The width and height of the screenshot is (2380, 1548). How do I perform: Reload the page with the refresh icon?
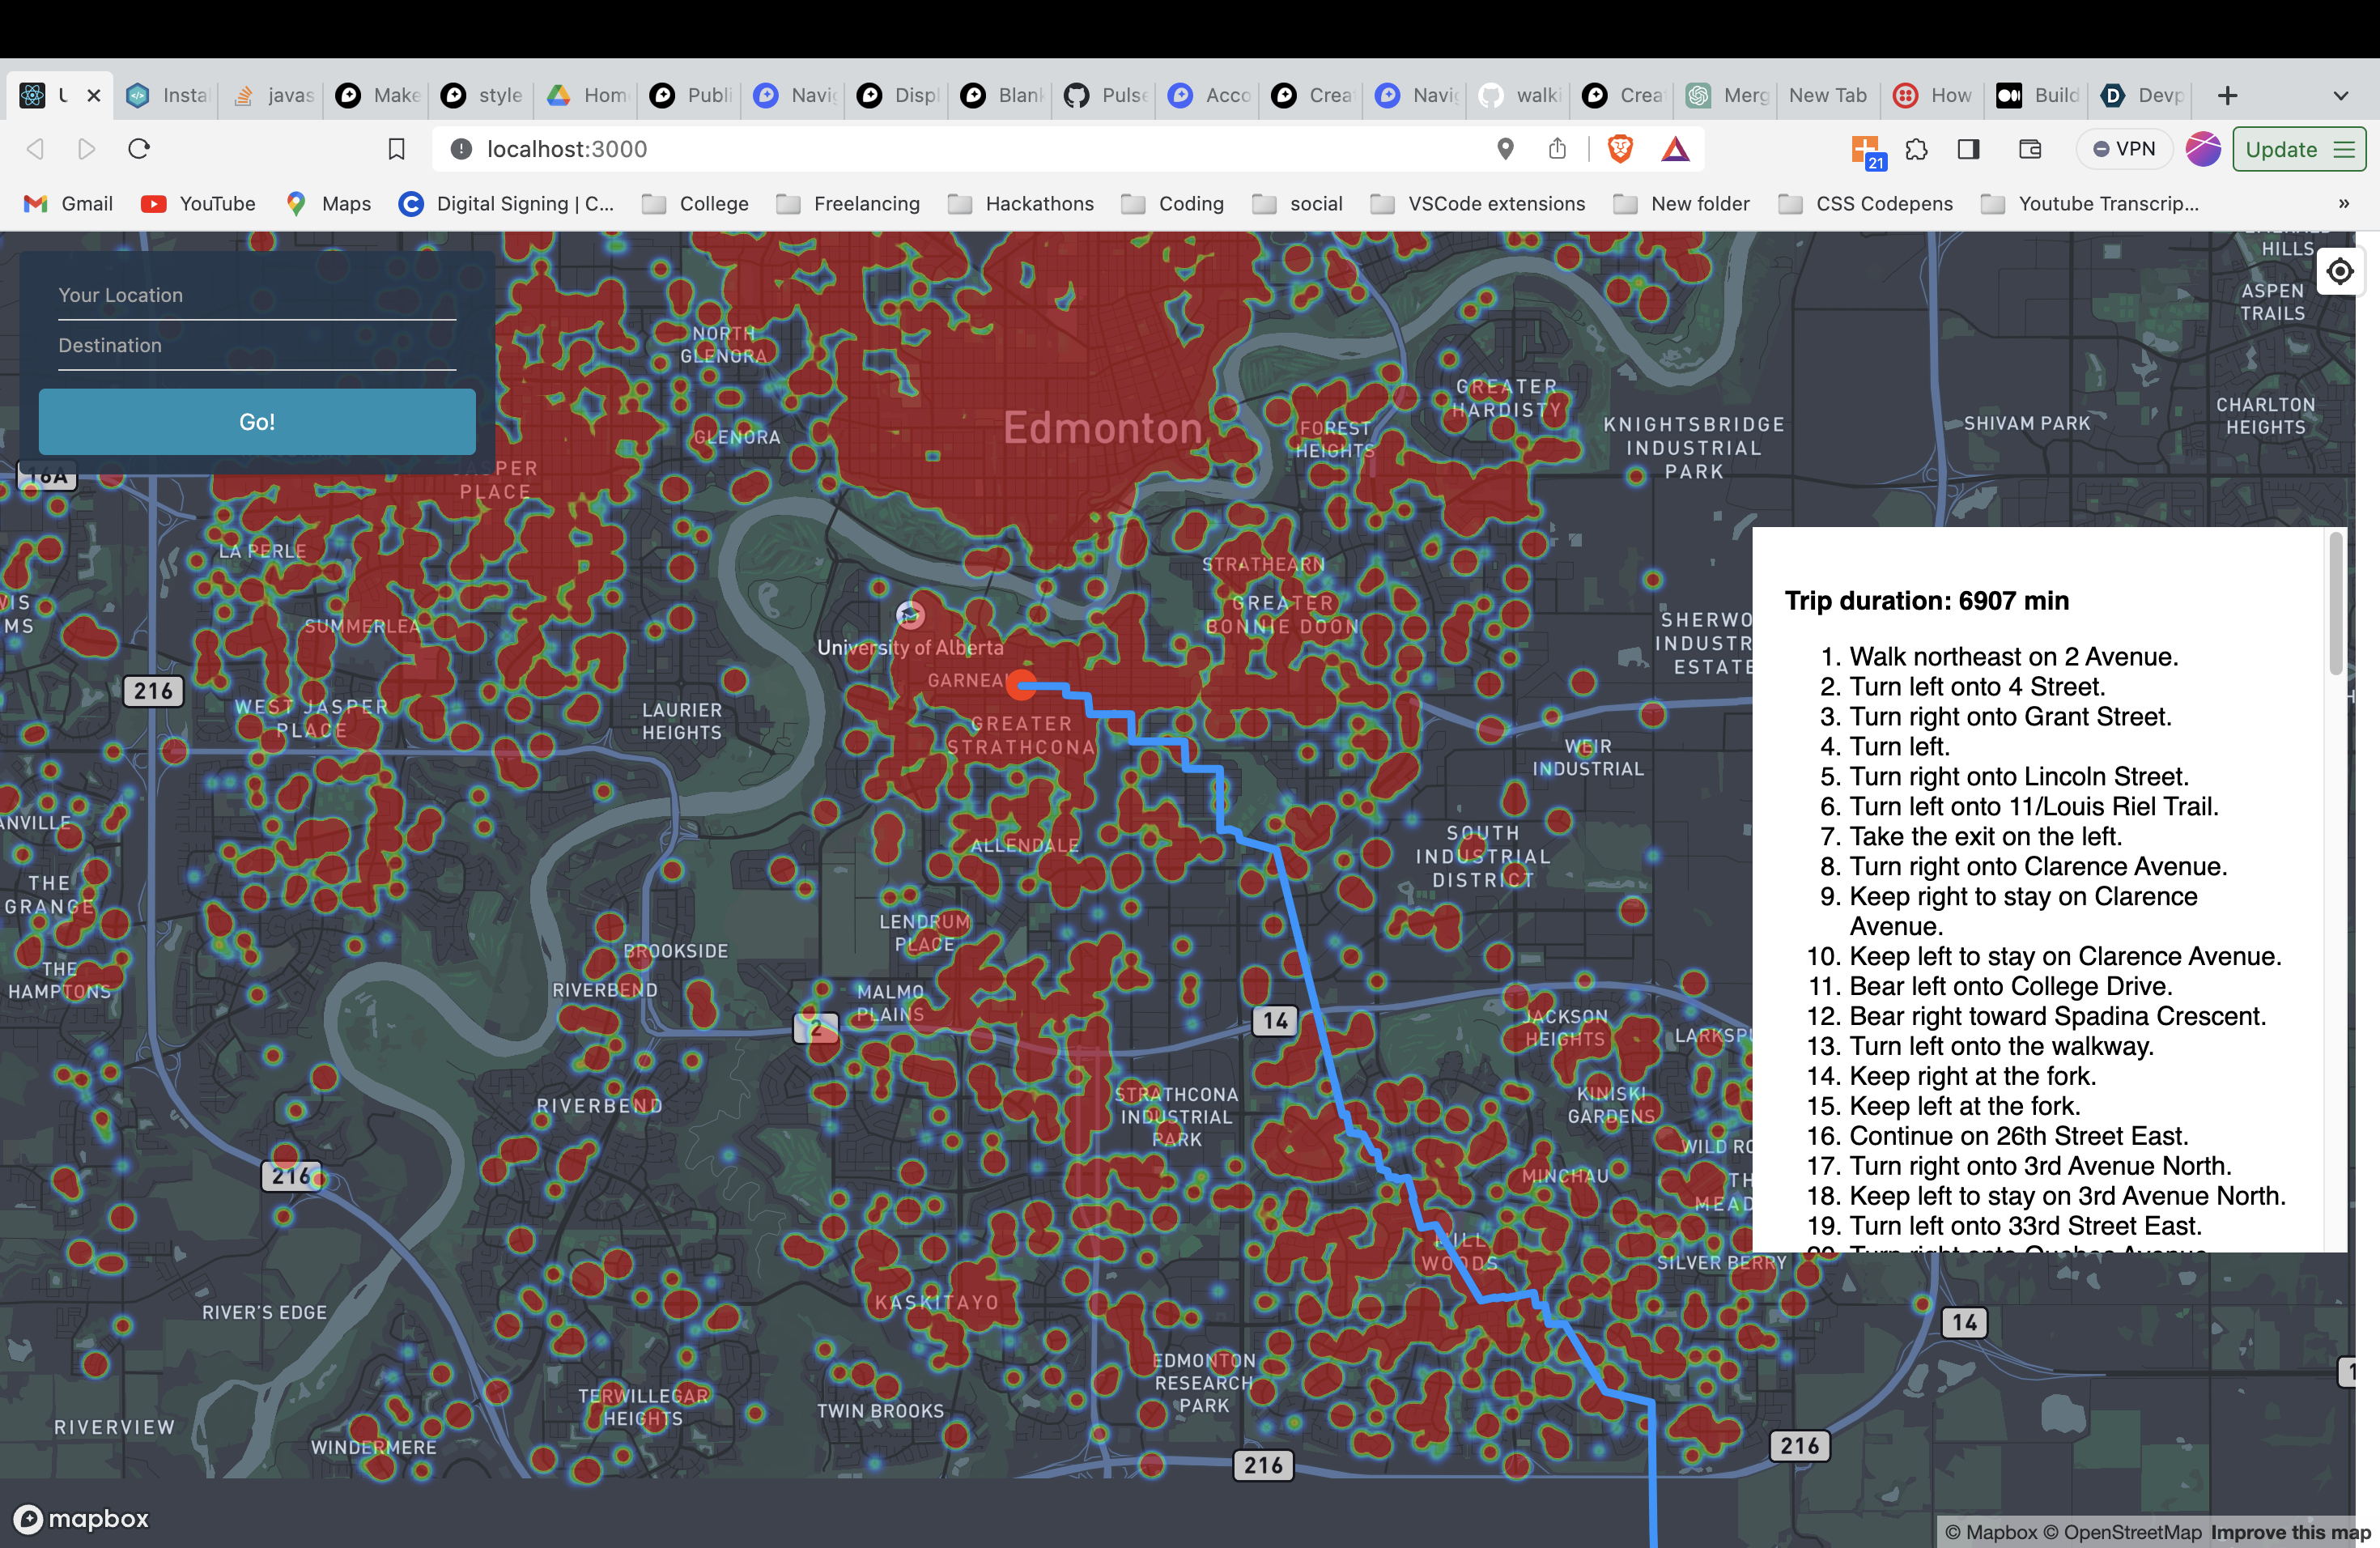139,149
